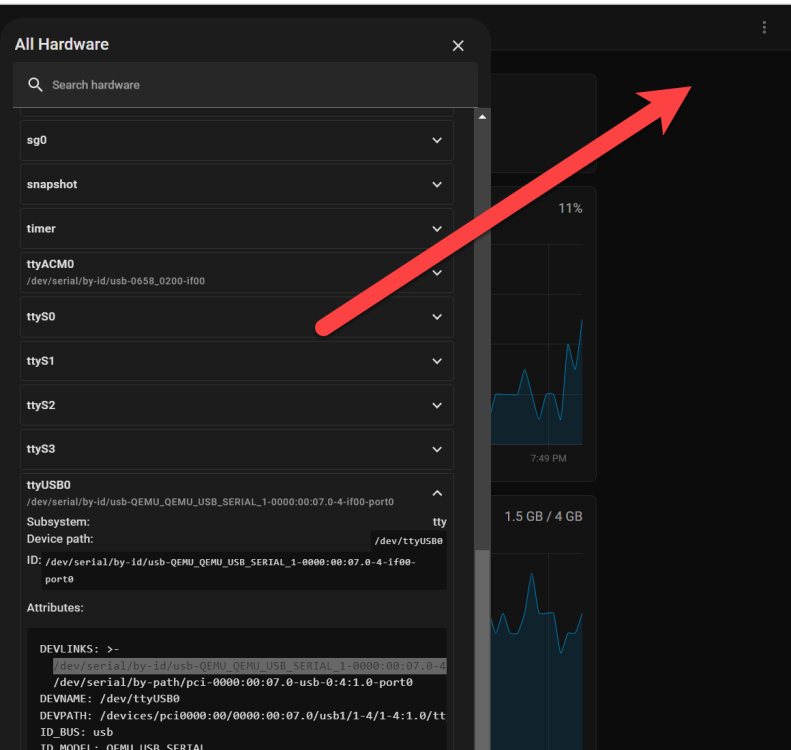Viewport: 791px width, 750px height.
Task: Expand the ttyS0 hardware entry
Action: click(x=237, y=317)
